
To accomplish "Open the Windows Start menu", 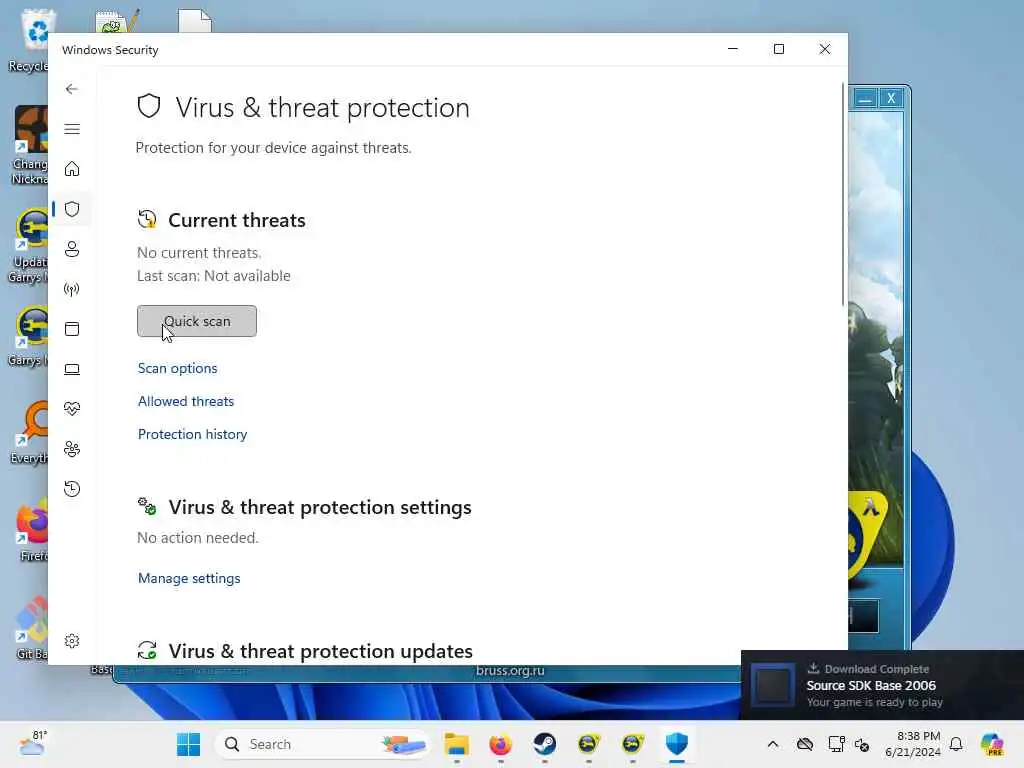I will [x=189, y=744].
